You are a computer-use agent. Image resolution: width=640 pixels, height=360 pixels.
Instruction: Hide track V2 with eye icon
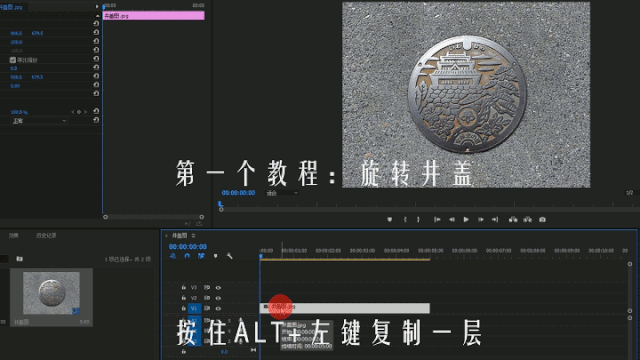point(218,298)
